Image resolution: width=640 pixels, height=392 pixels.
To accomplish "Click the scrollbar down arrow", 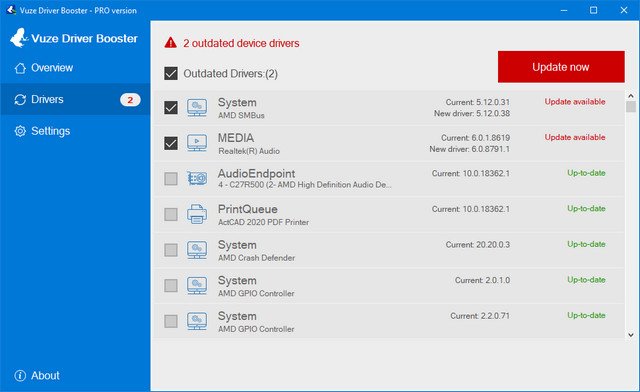I will pos(631,335).
